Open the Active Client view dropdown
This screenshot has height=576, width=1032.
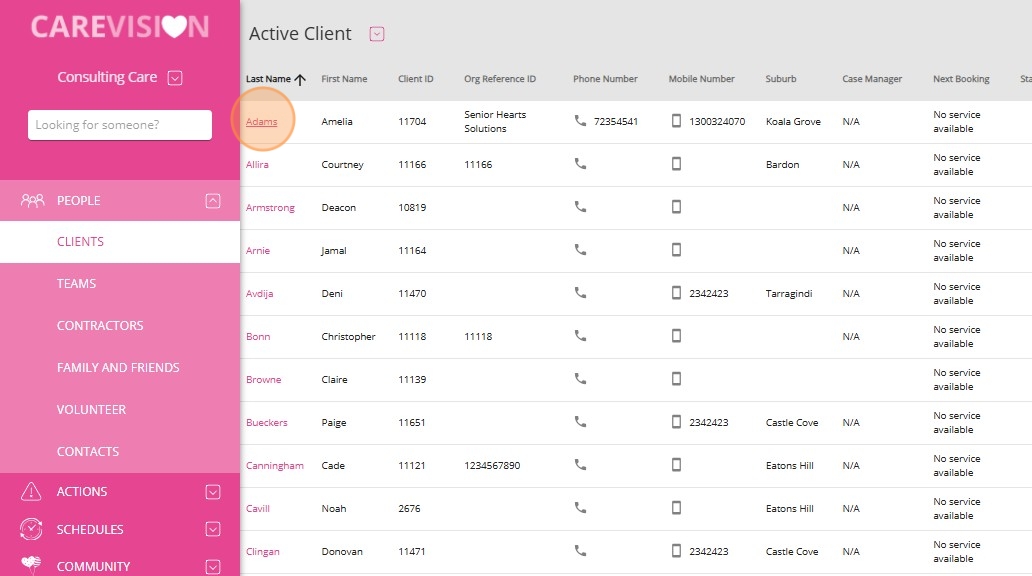376,34
